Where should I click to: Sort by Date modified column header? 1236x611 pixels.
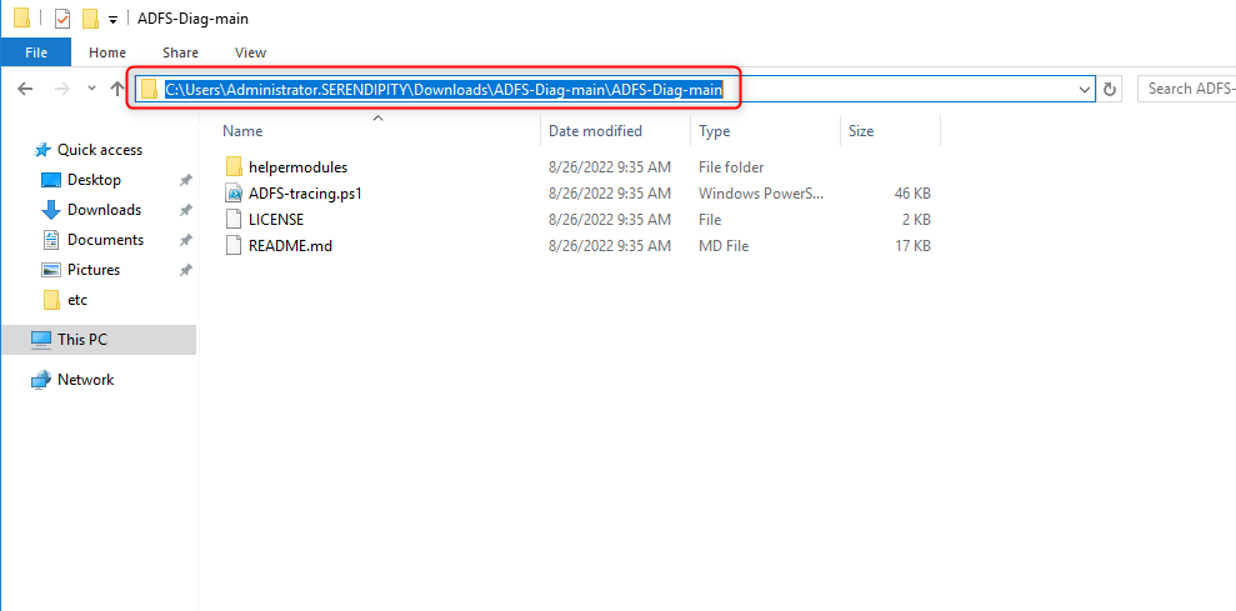pos(595,131)
